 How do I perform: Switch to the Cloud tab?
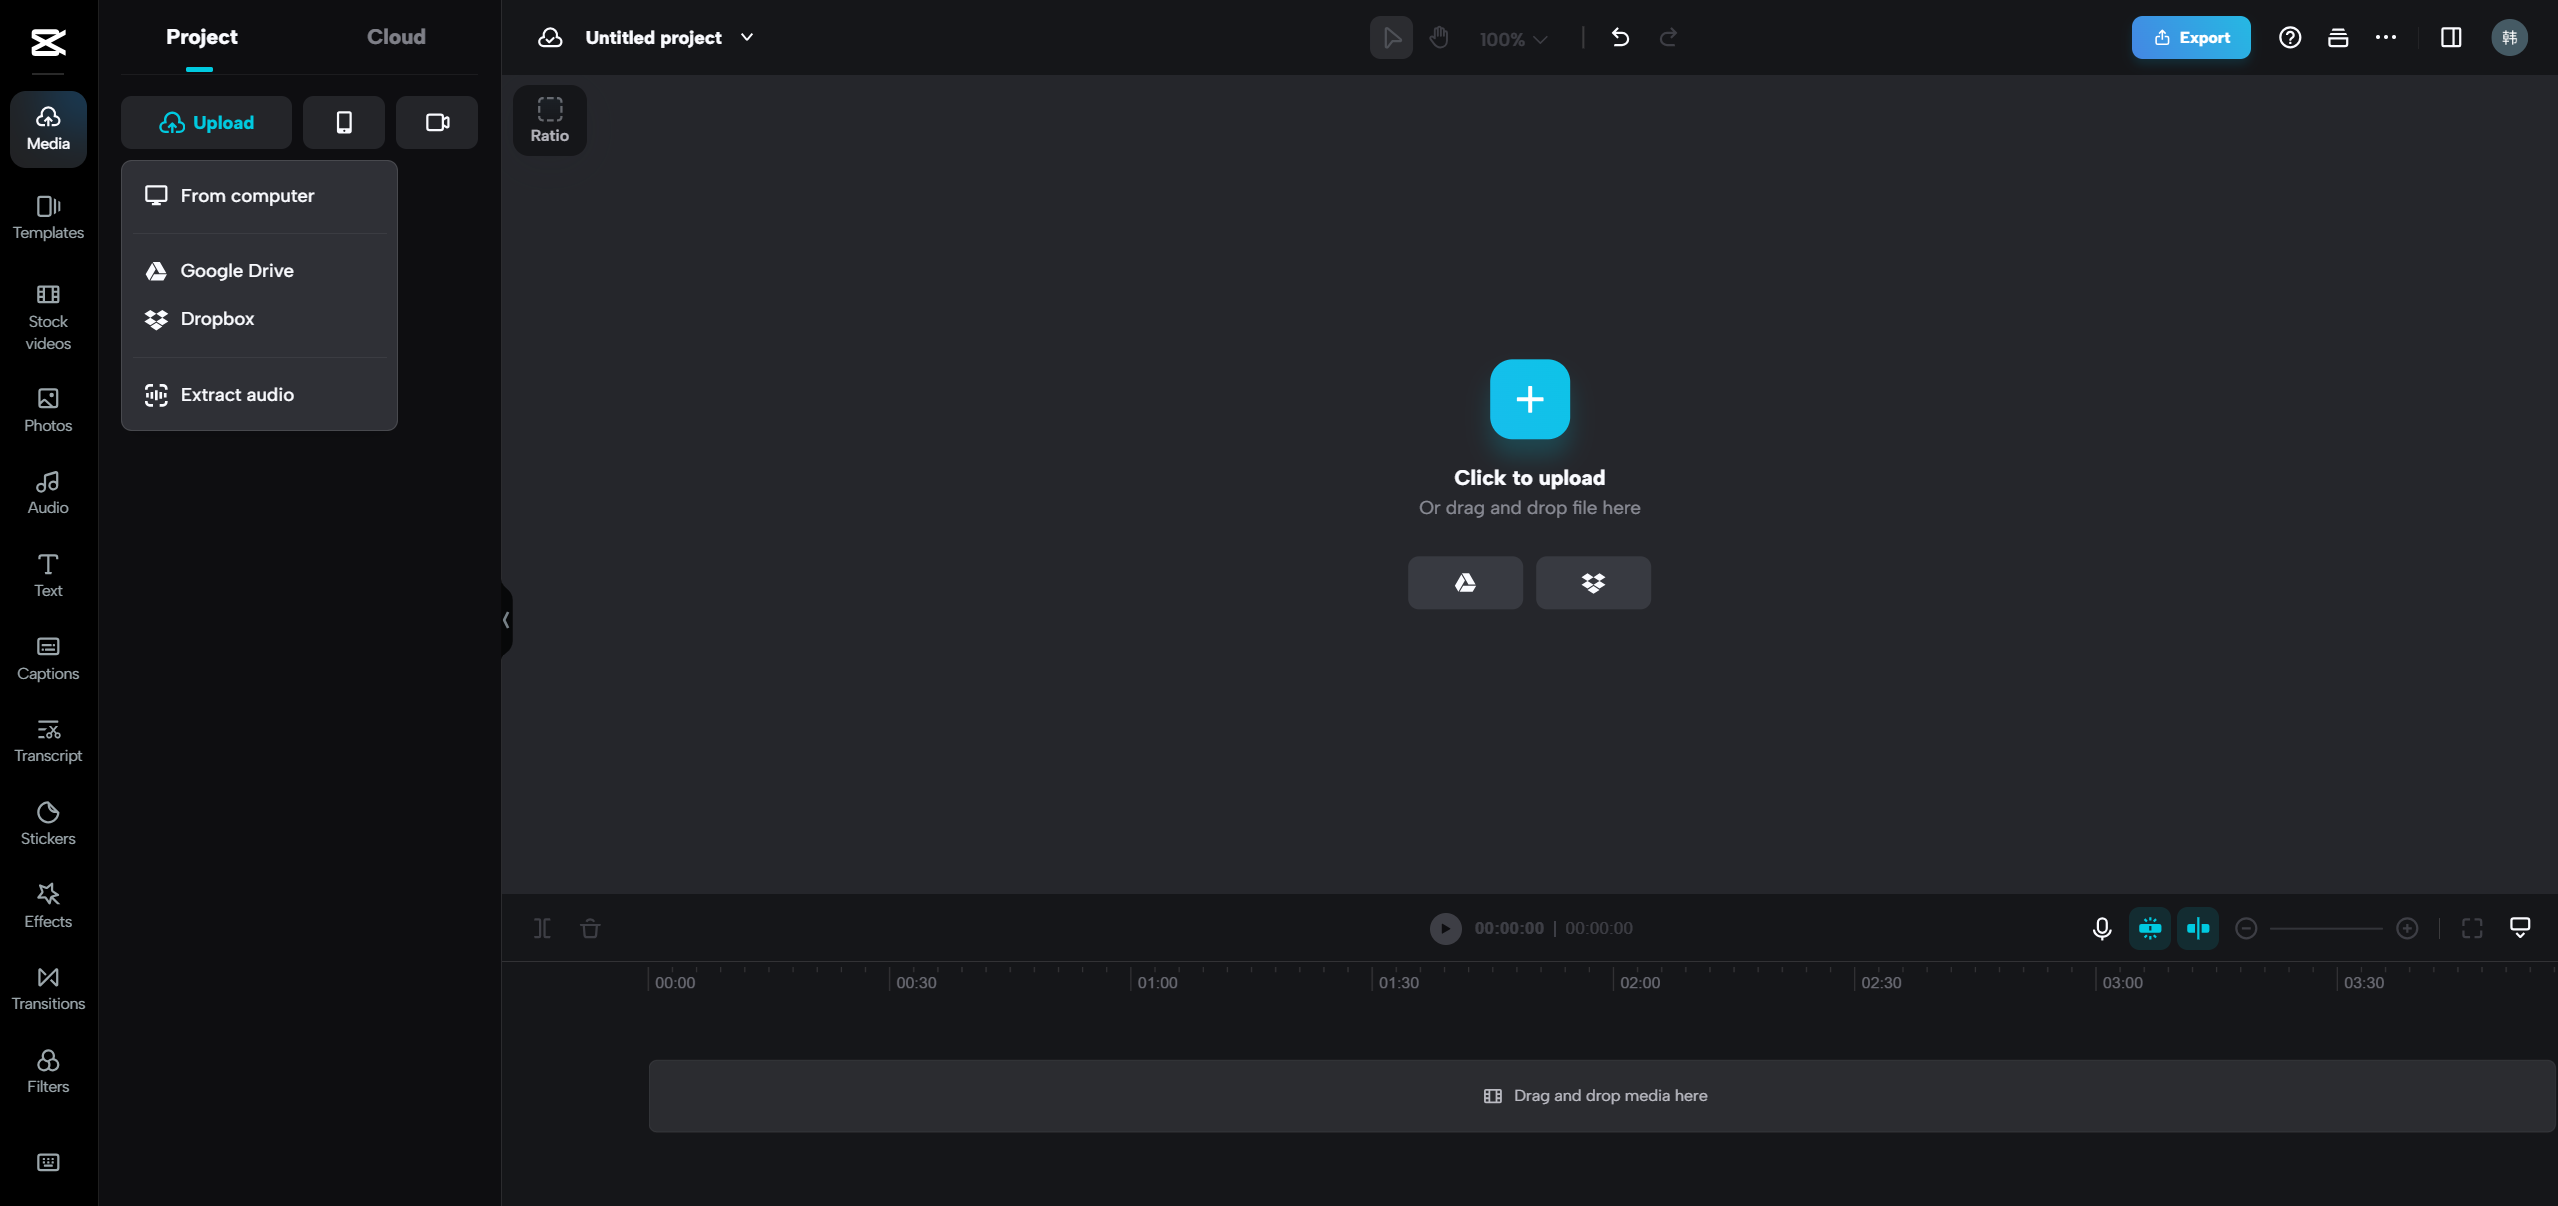395,36
